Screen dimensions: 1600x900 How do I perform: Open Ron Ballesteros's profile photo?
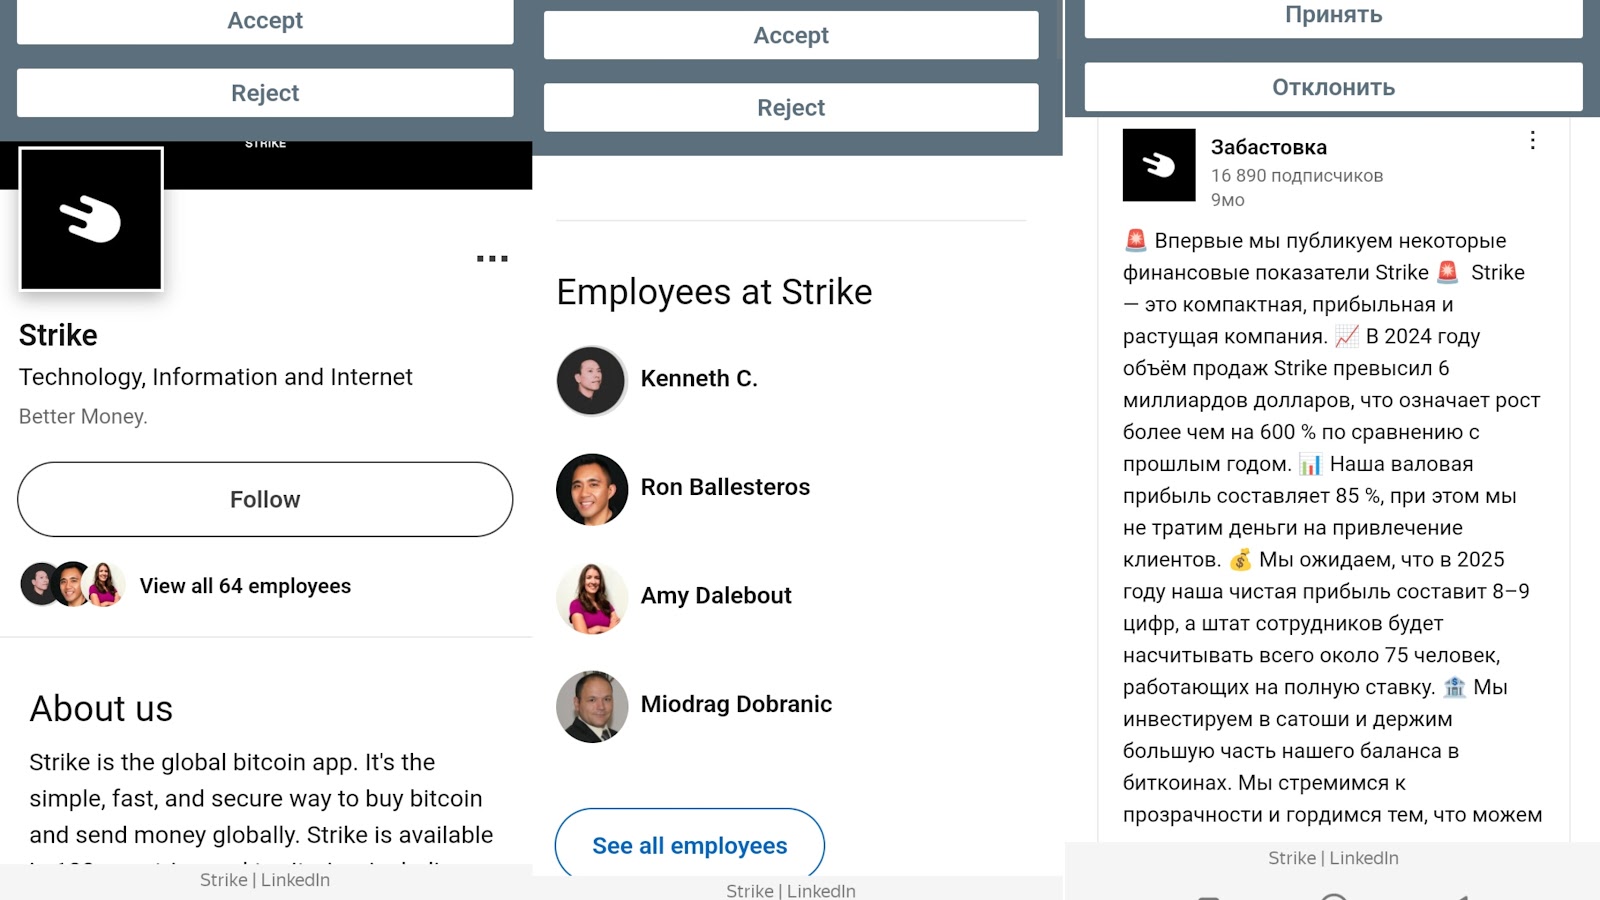[x=592, y=489]
